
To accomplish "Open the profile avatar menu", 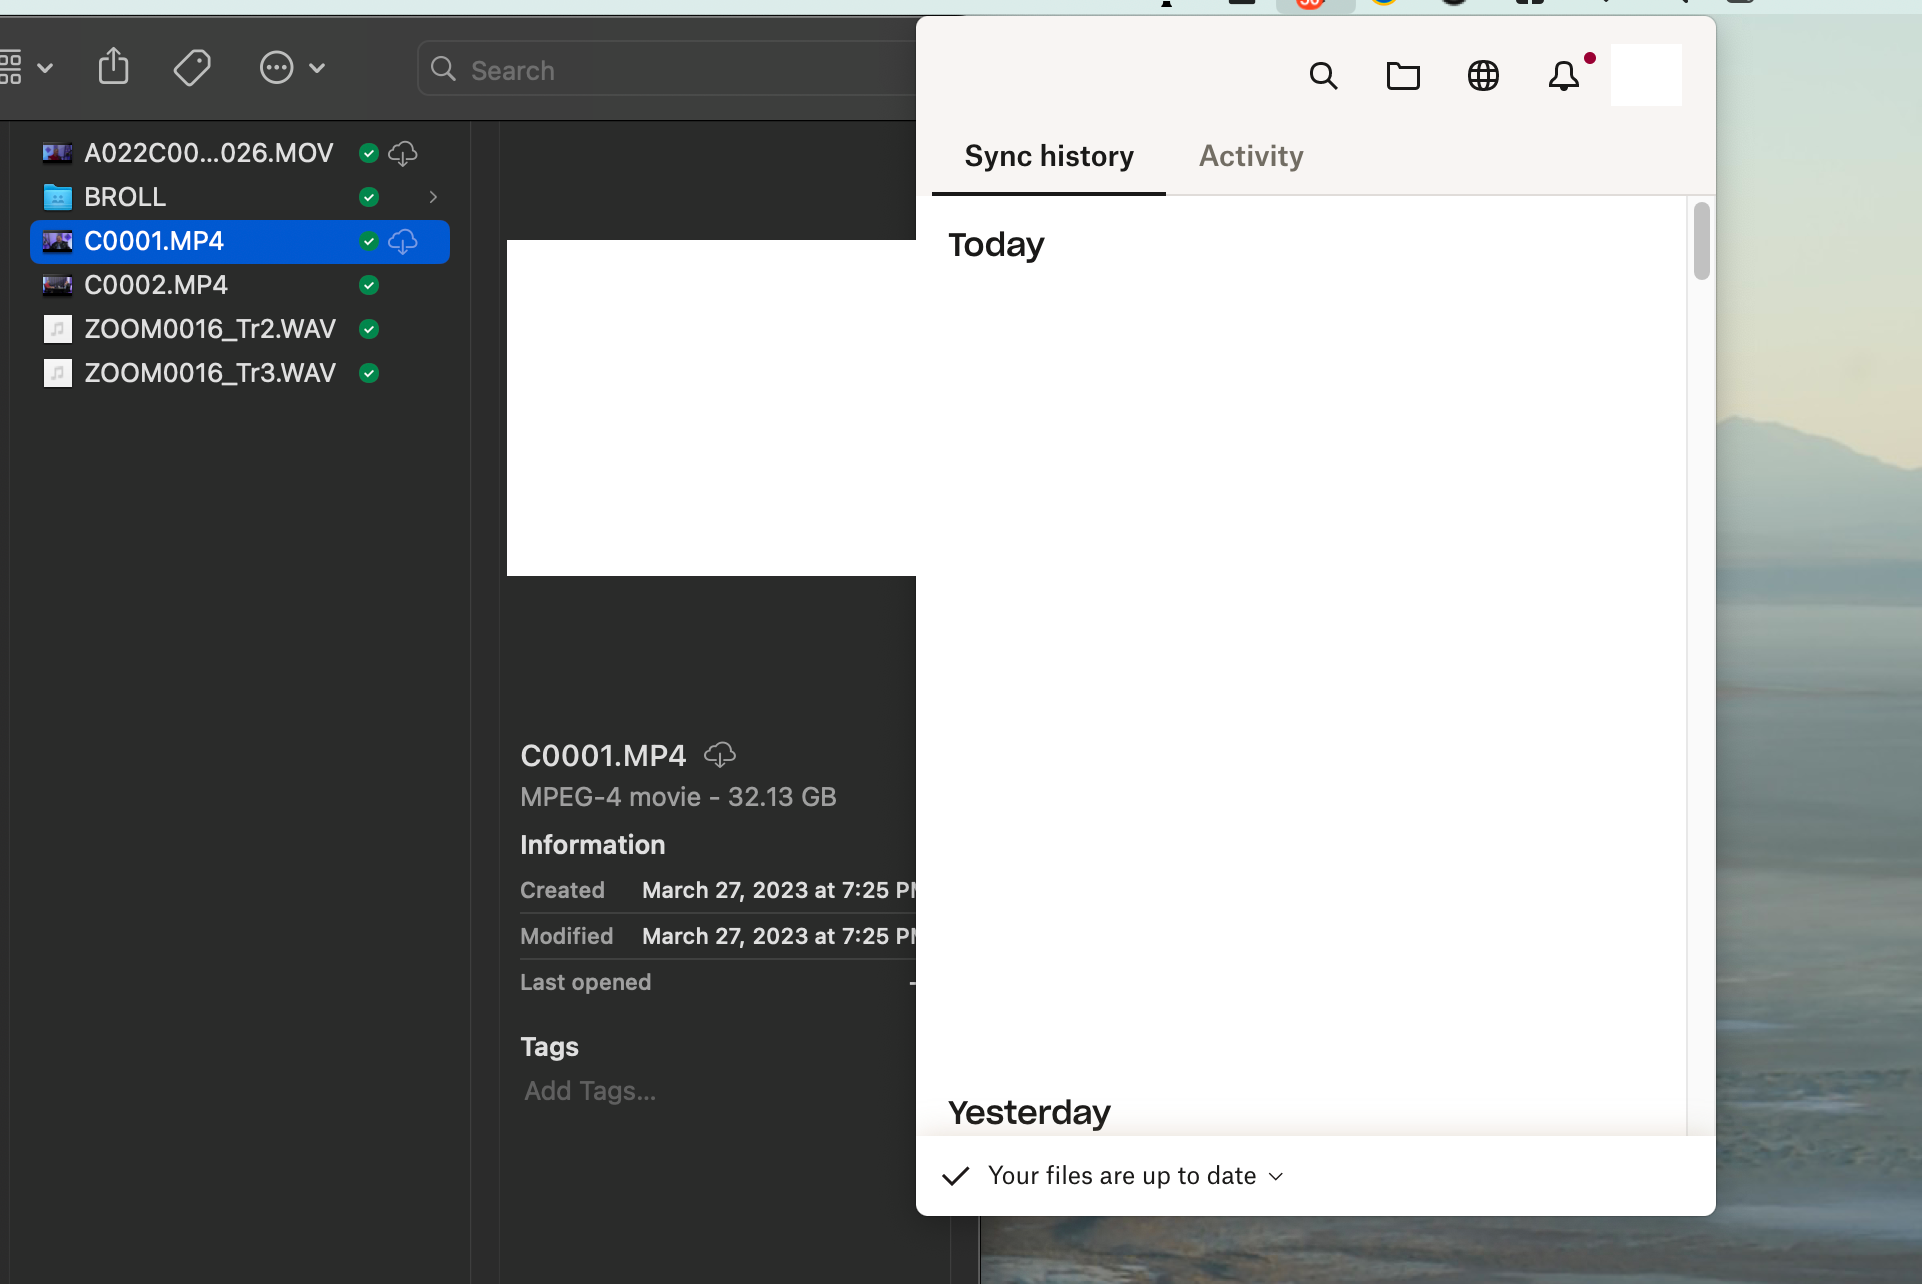I will (1646, 74).
